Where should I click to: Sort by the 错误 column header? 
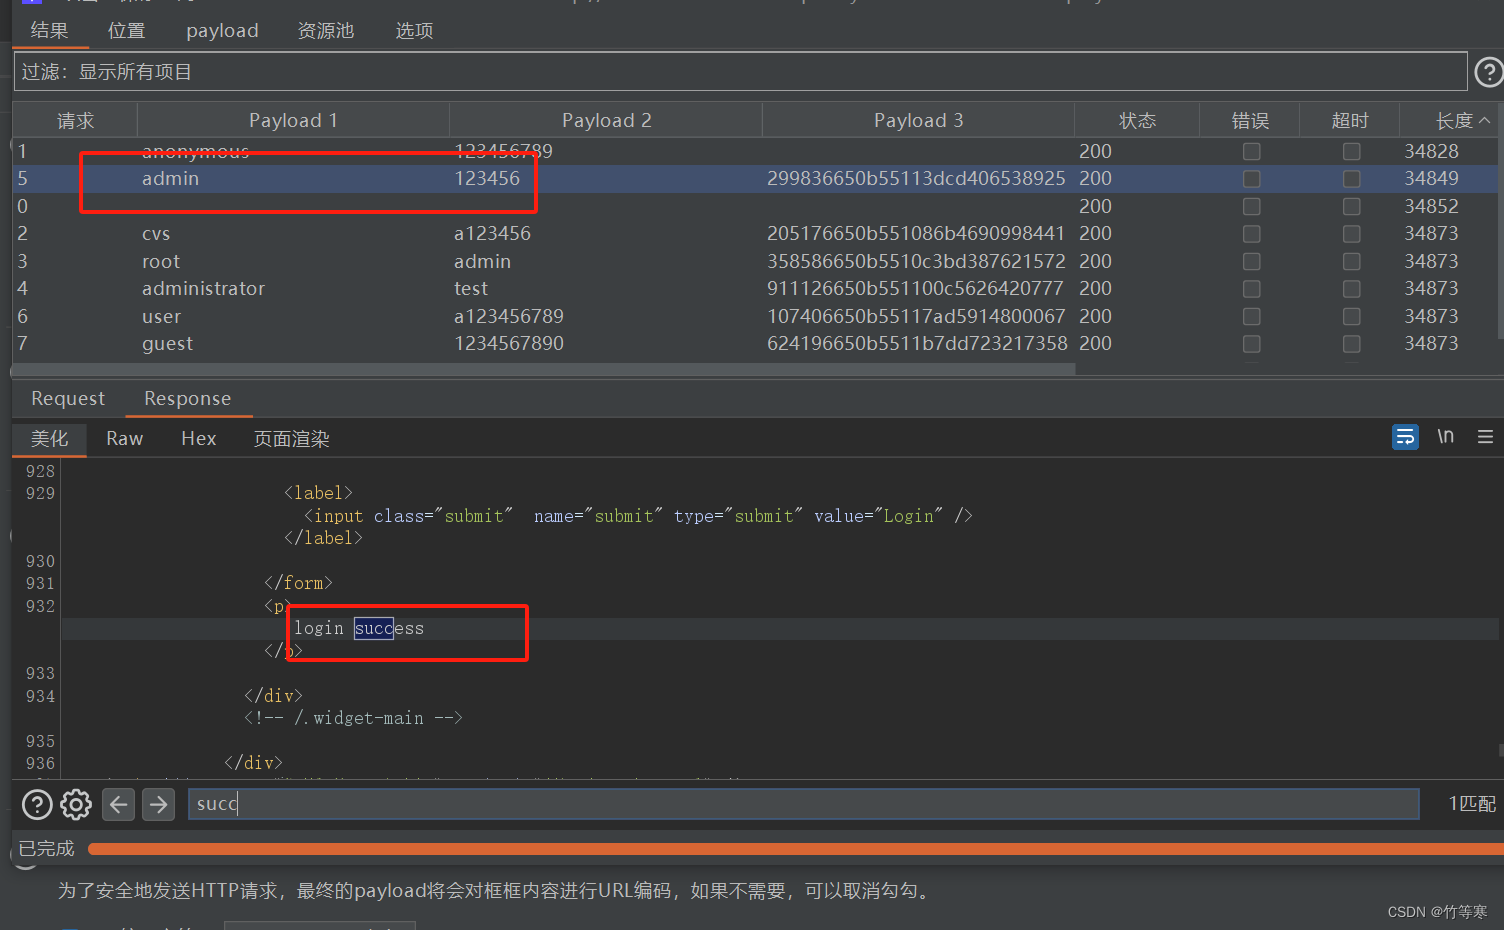[x=1250, y=120]
